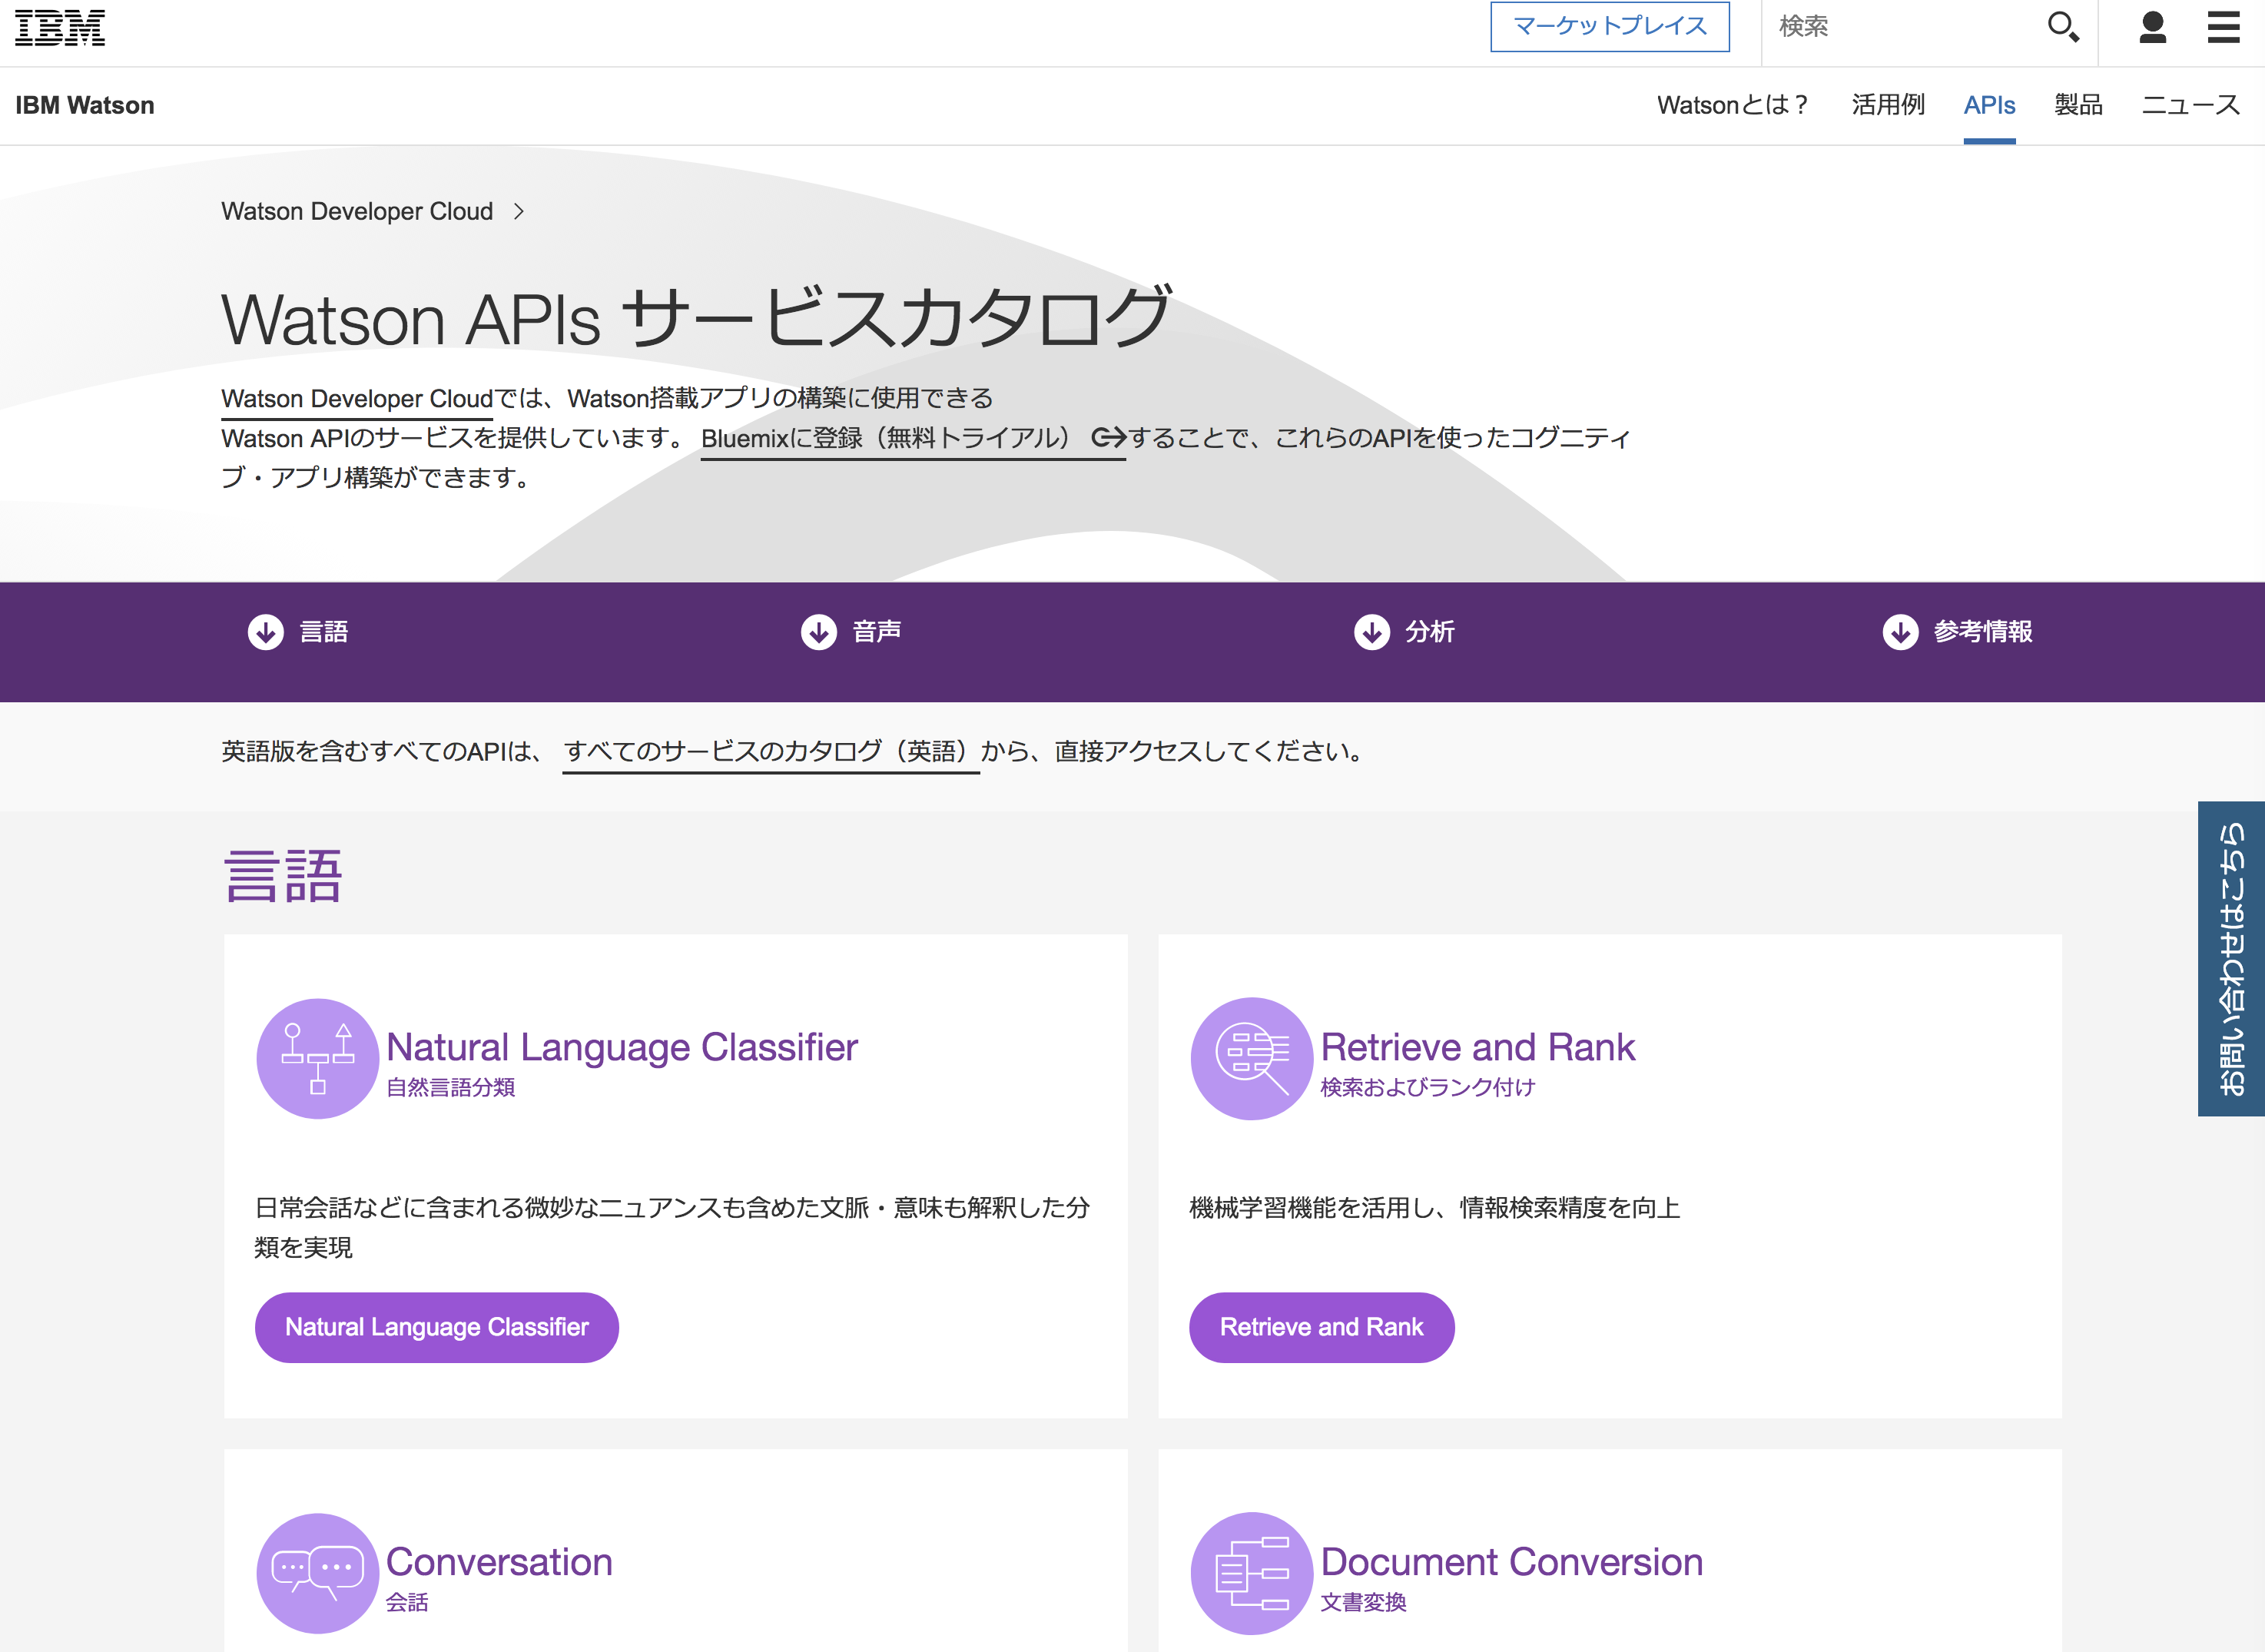Focus the 検索 search input field
This screenshot has width=2265, height=1652.
click(x=1900, y=27)
